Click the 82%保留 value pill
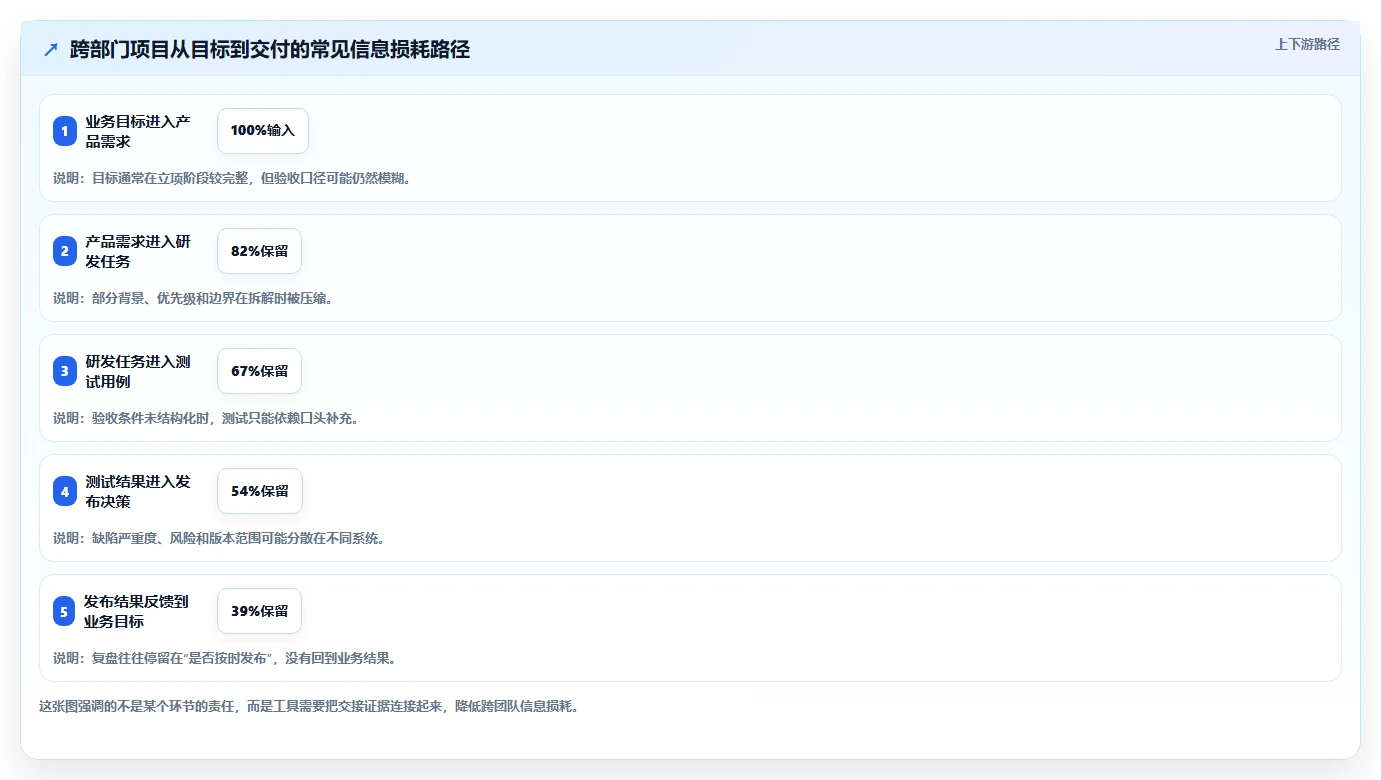Viewport: 1381px width, 780px height. coord(259,251)
